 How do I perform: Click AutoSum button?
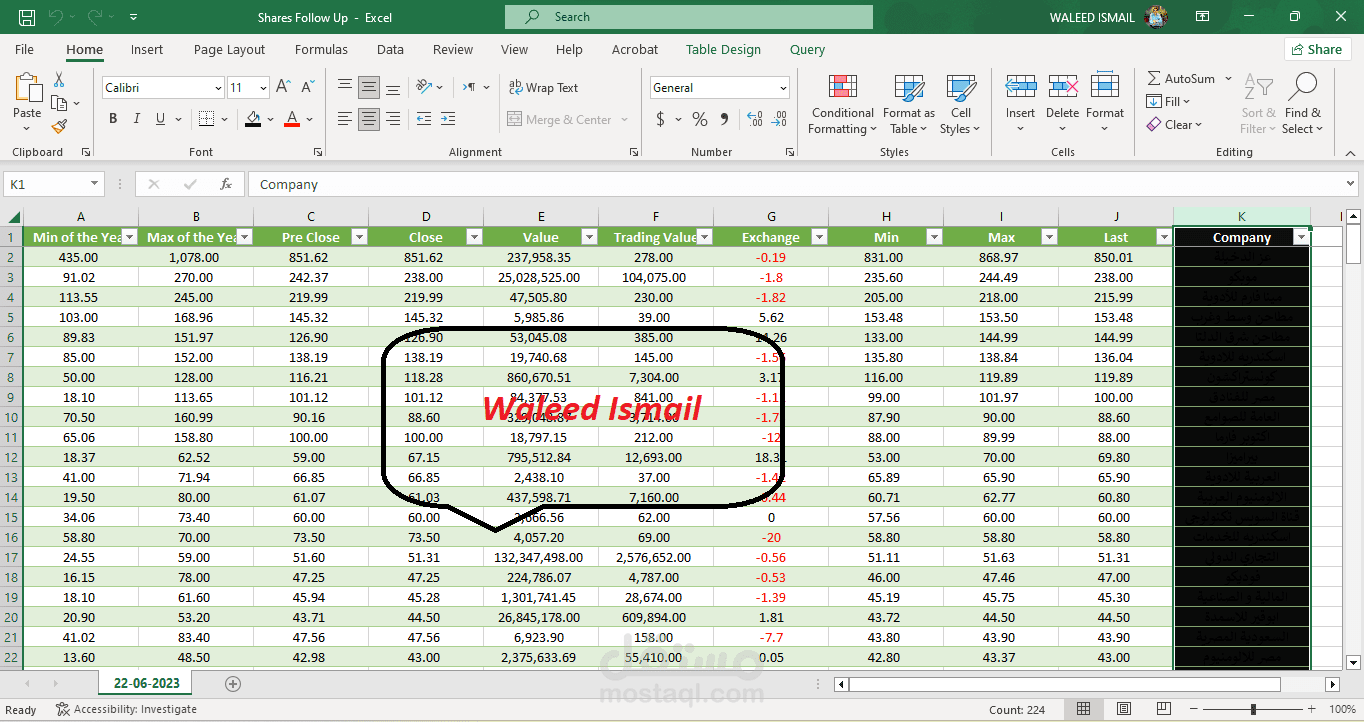pyautogui.click(x=1181, y=78)
